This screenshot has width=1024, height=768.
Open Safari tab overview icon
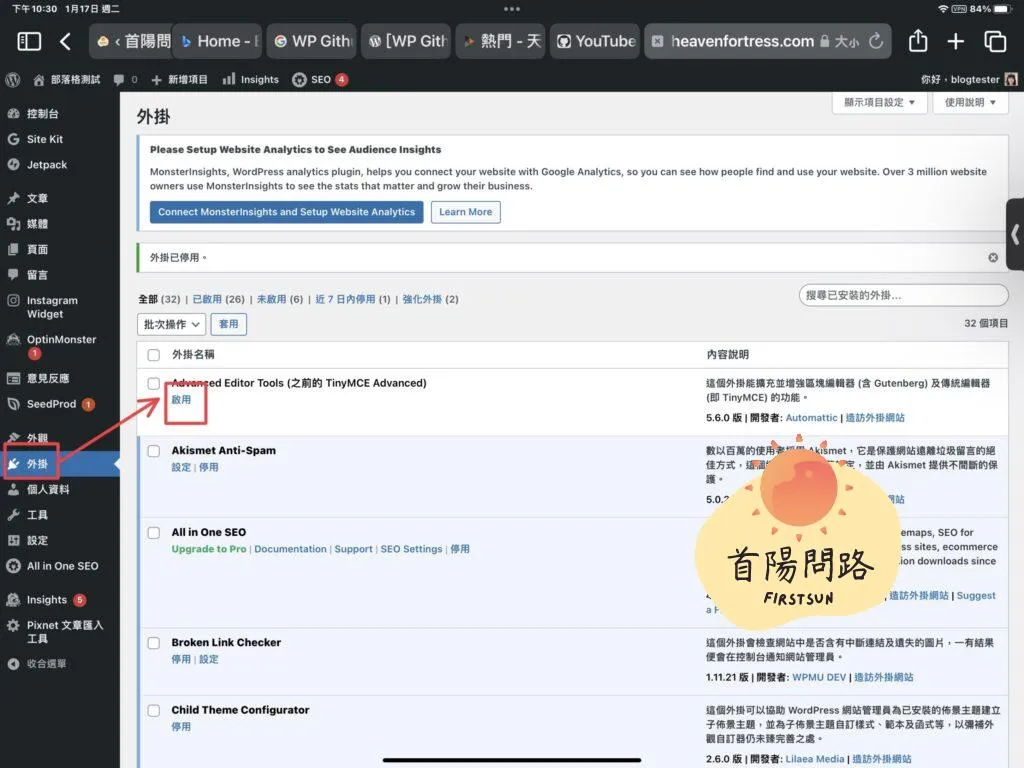click(995, 41)
